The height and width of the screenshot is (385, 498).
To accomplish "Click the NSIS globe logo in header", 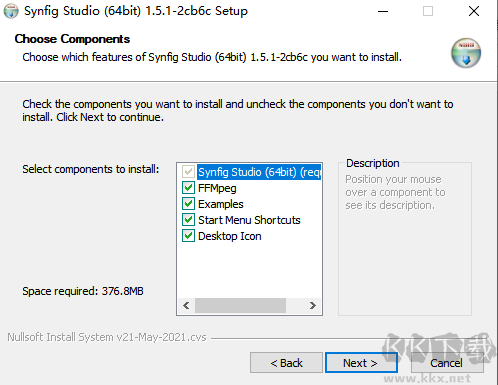I will tap(466, 53).
